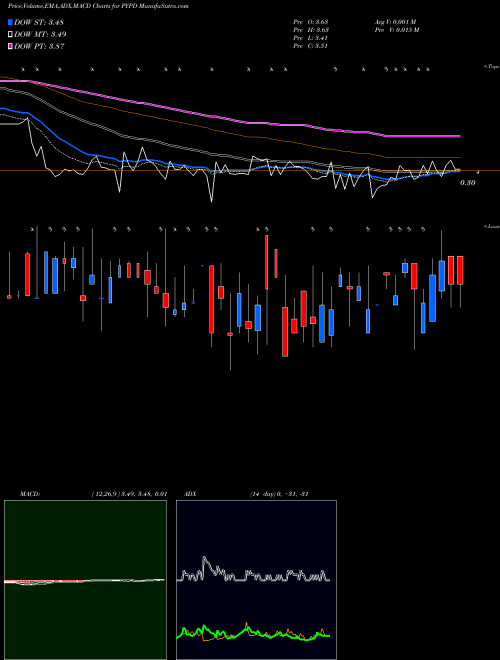Image resolution: width=500 pixels, height=660 pixels.
Task: Click the 0.30 price label on EMA chart
Action: coord(468,183)
